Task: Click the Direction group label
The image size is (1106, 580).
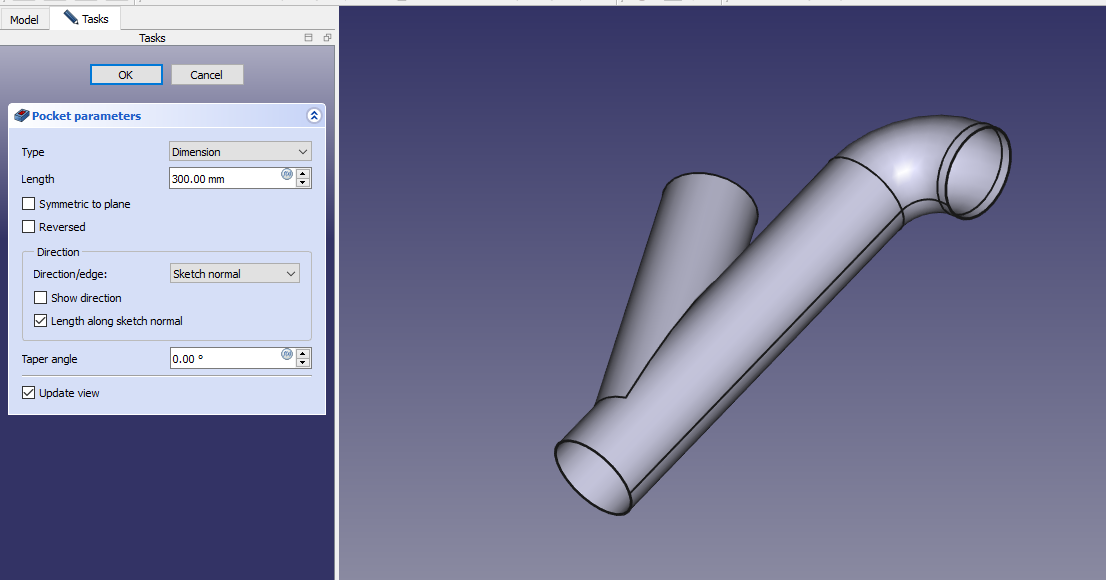Action: click(x=58, y=252)
